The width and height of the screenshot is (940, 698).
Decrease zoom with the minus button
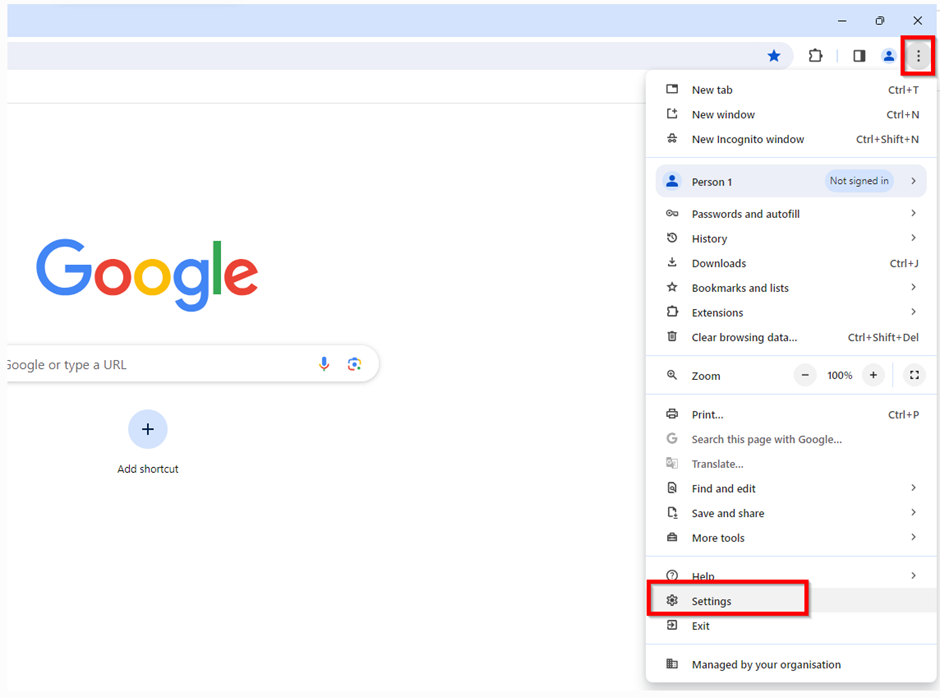point(805,375)
